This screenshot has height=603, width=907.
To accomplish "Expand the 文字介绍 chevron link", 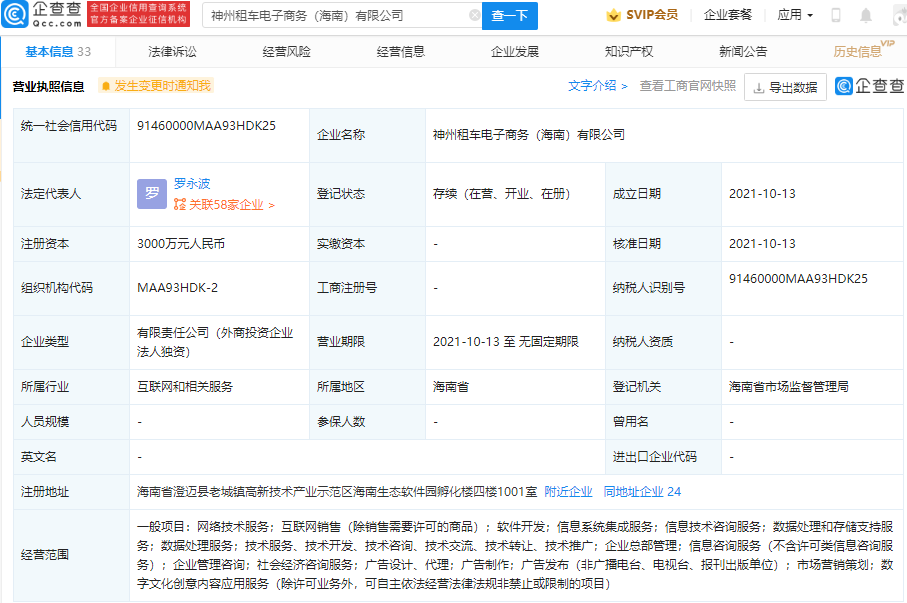I will tap(598, 87).
